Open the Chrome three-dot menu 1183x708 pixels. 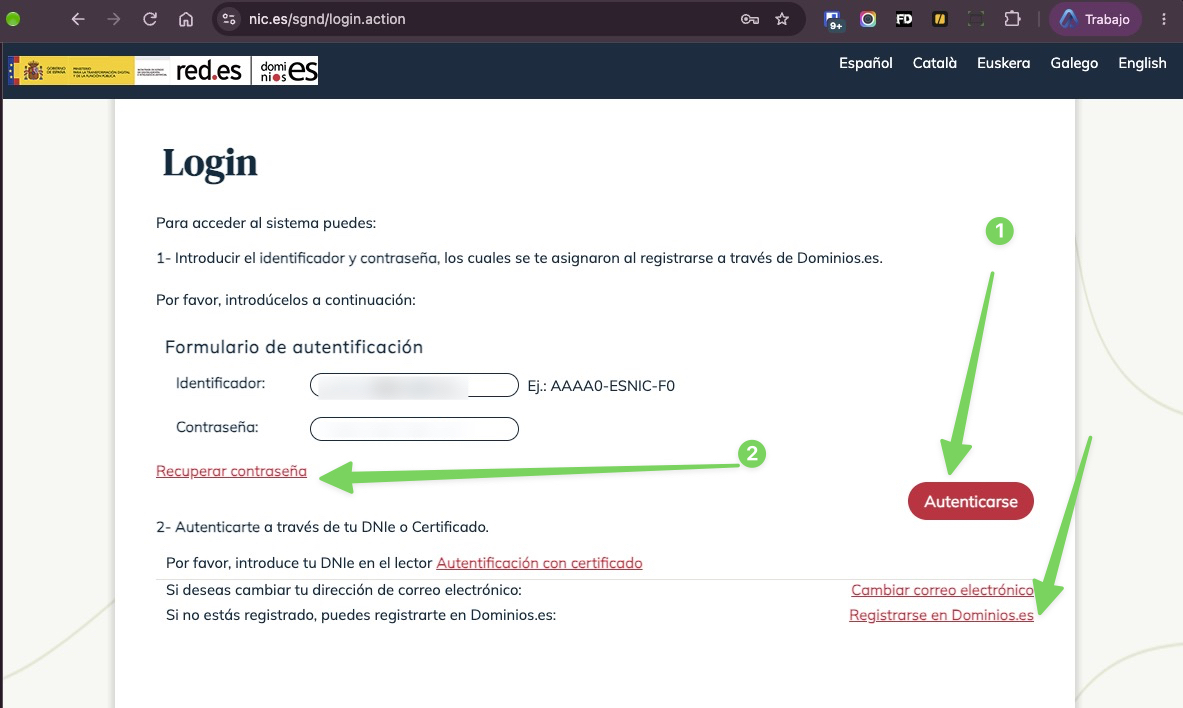[x=1164, y=19]
